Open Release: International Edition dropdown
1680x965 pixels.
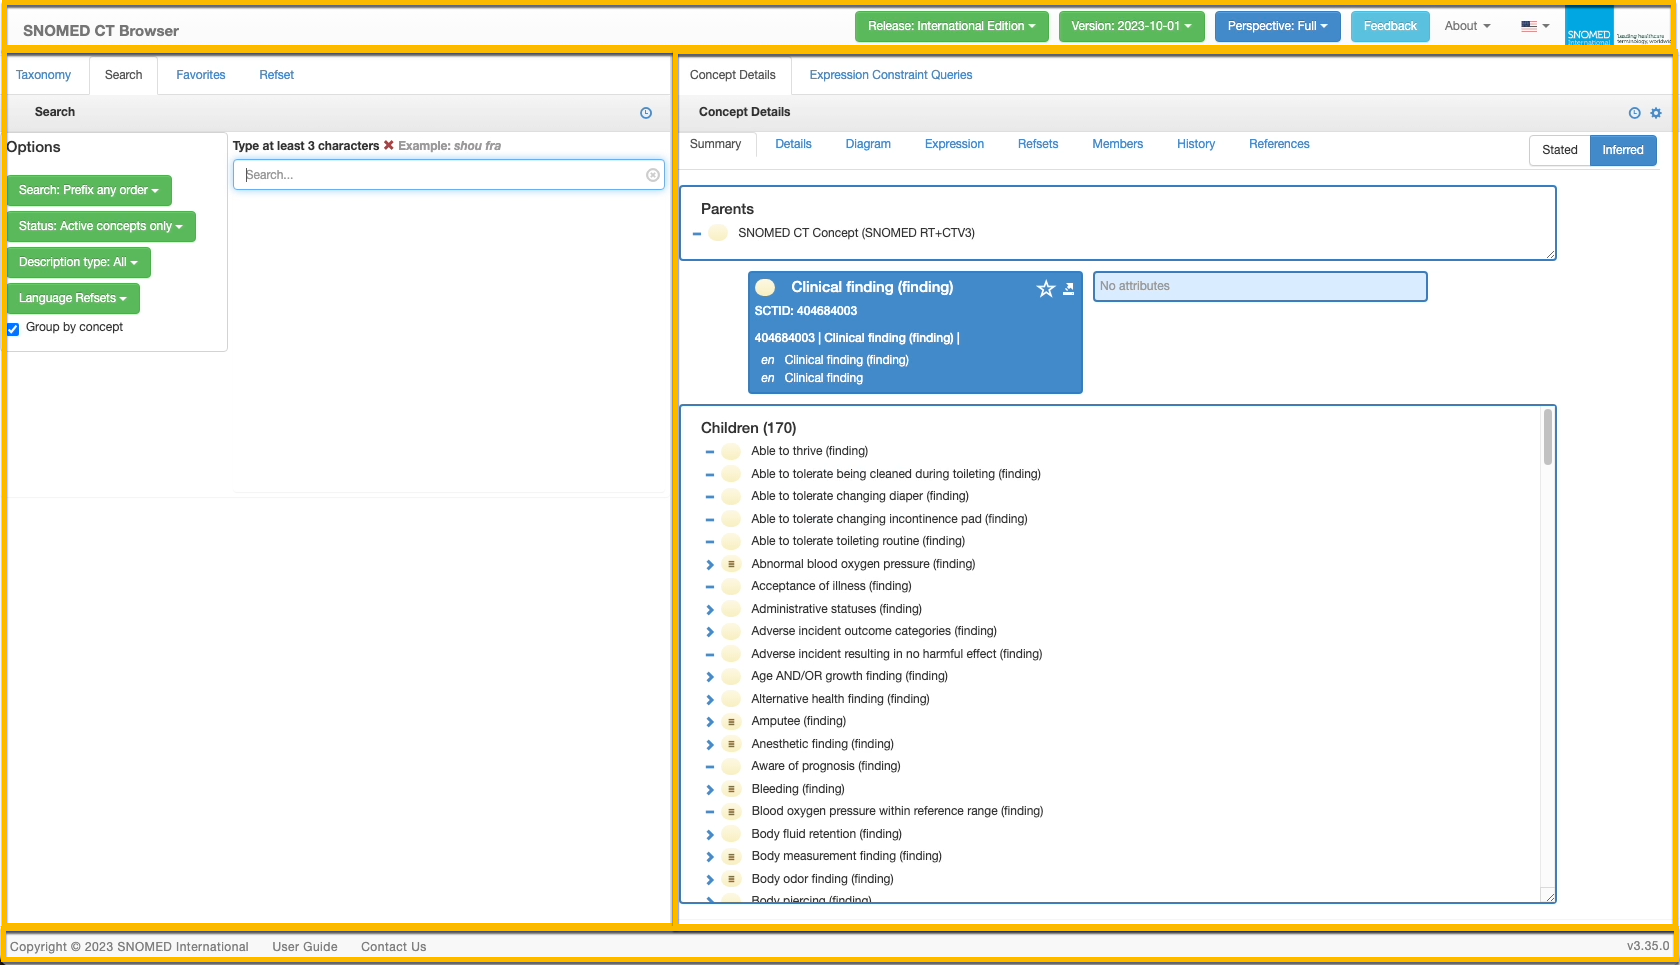[951, 26]
